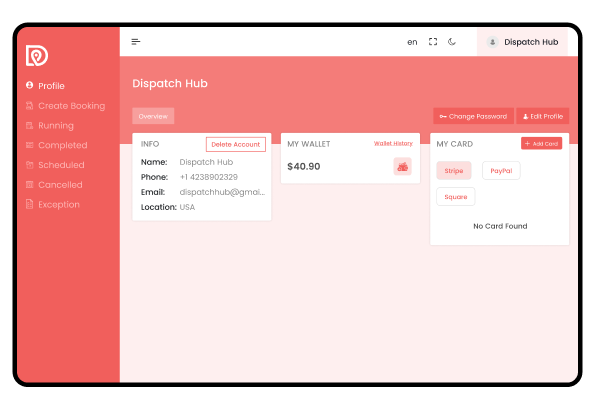Click the add money wallet icon
Image resolution: width=594 pixels, height=410 pixels.
click(x=402, y=166)
